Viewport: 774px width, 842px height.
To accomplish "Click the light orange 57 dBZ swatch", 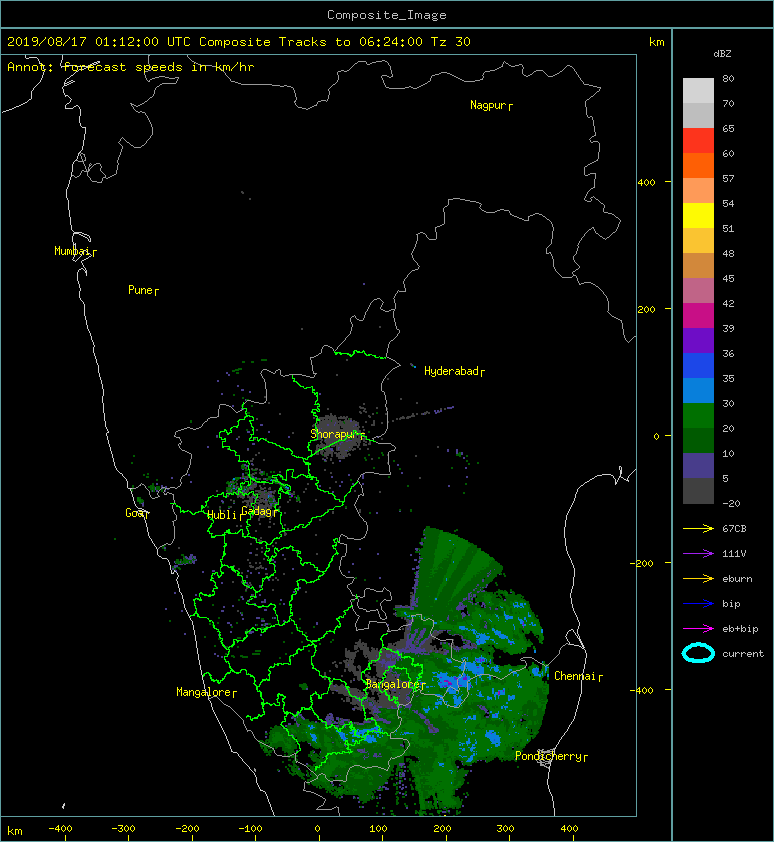I will tap(698, 190).
